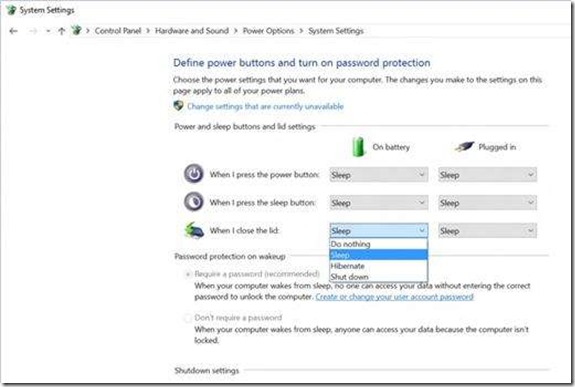Collapse the close lid On battery dropdown
Viewport: 575px width, 387px height.
tap(378, 231)
